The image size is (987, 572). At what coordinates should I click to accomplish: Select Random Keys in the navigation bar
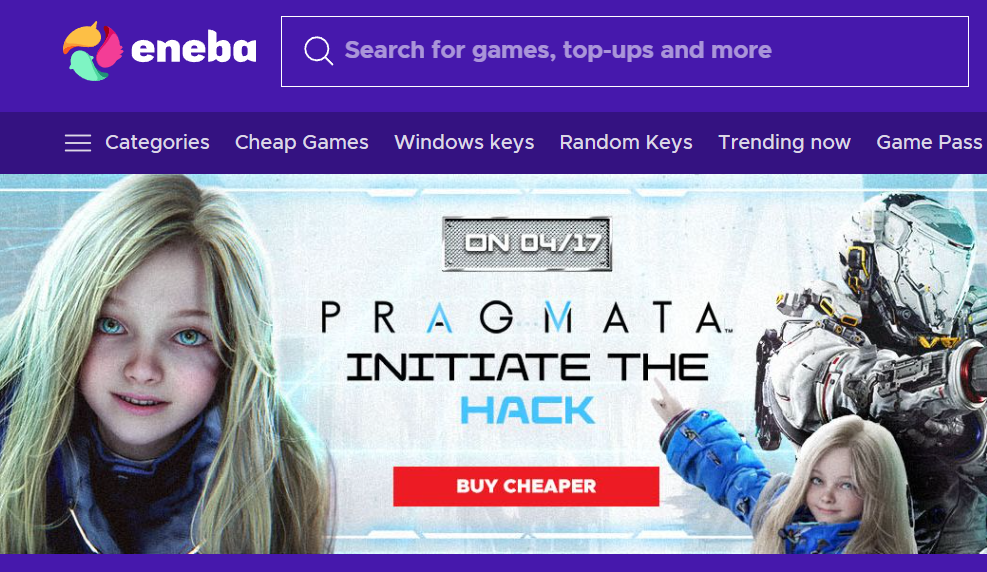626,142
